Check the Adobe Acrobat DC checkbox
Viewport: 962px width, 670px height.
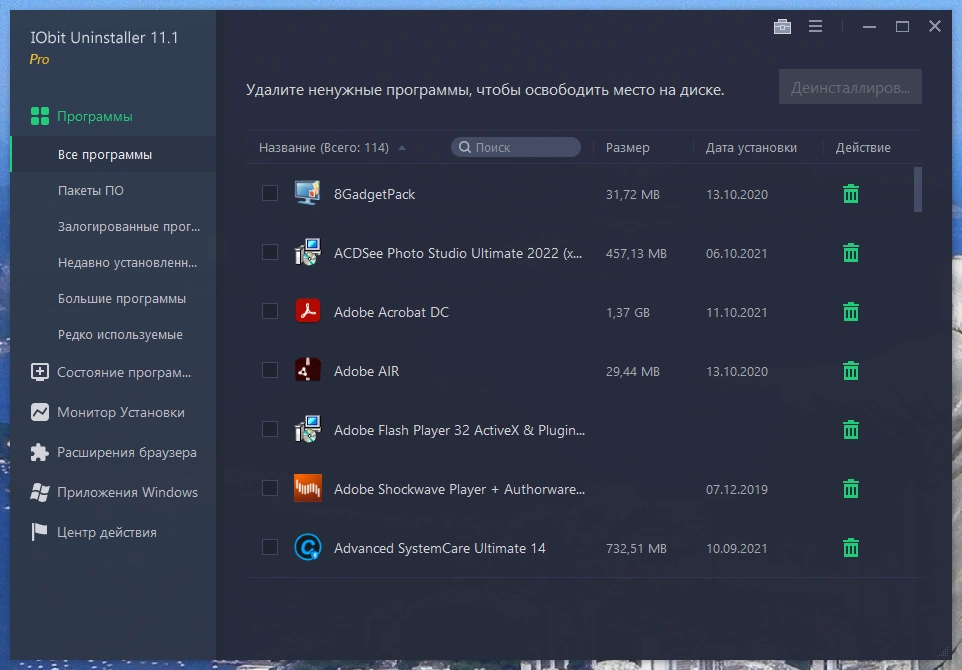[x=270, y=311]
